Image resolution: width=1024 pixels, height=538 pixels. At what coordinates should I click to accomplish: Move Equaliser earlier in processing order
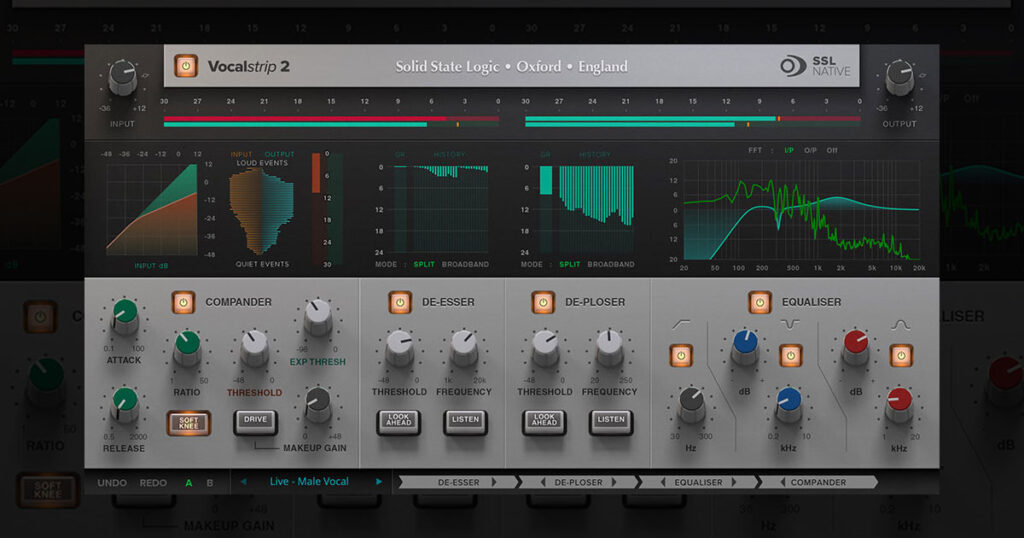[x=663, y=483]
